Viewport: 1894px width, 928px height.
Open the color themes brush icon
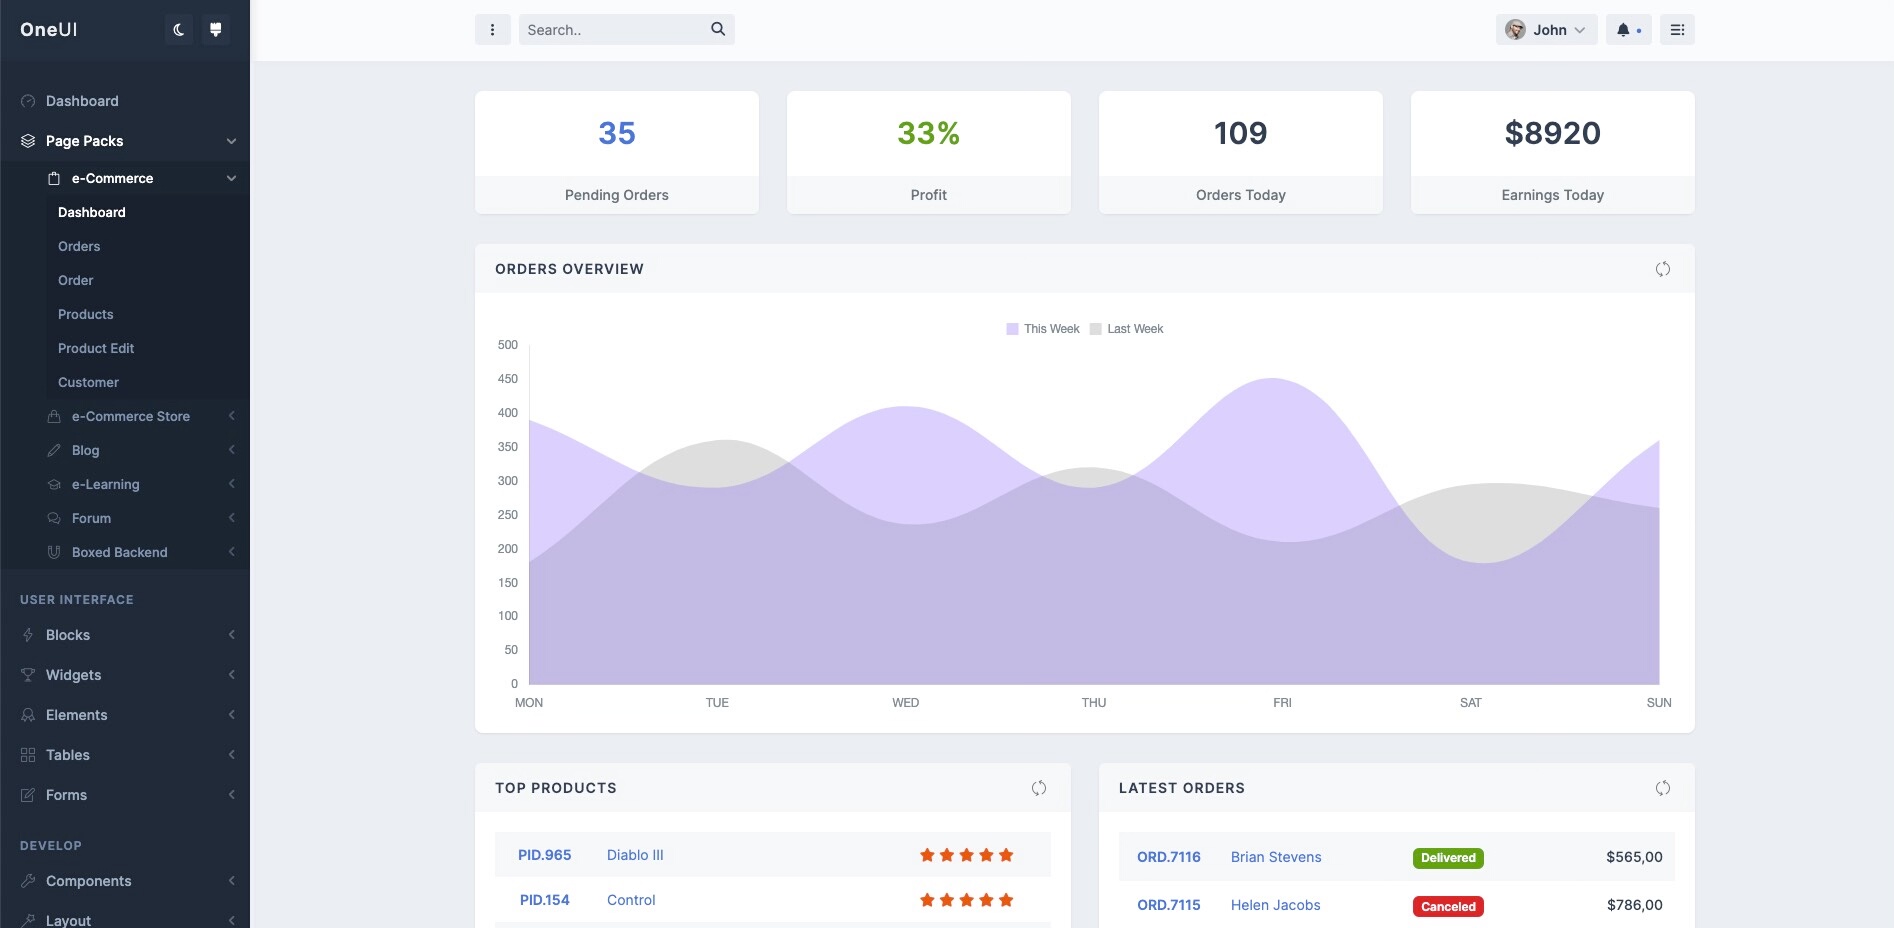215,30
